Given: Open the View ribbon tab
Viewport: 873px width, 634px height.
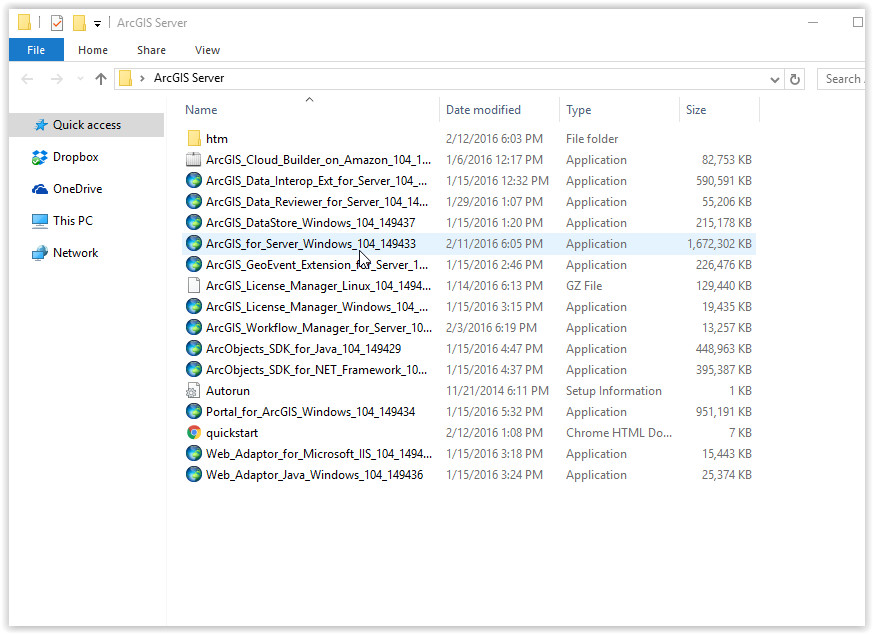Looking at the screenshot, I should coord(207,50).
